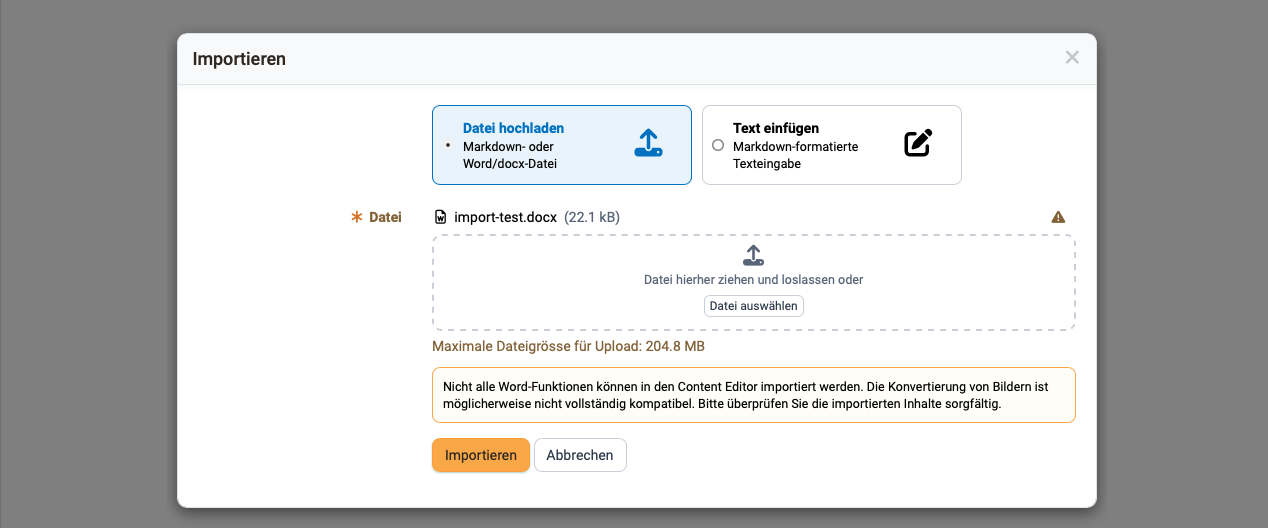Click the Maximale Dateigrösse für Upload text
This screenshot has height=528, width=1268.
(568, 347)
